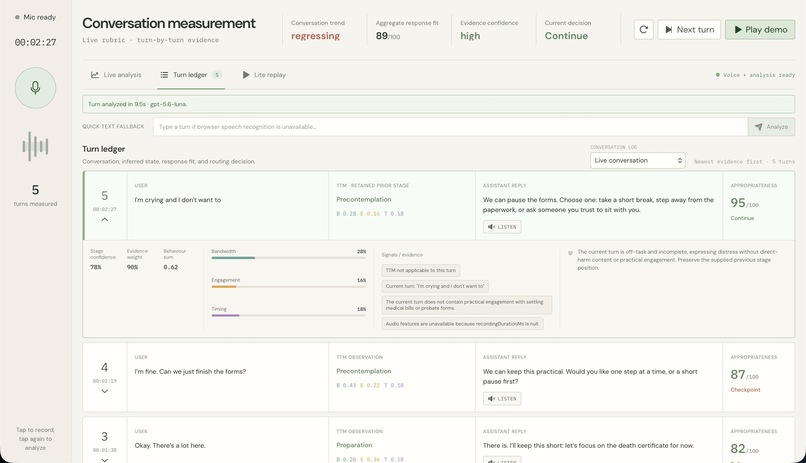Click the turn count badge on Turn ledger tab

217,75
